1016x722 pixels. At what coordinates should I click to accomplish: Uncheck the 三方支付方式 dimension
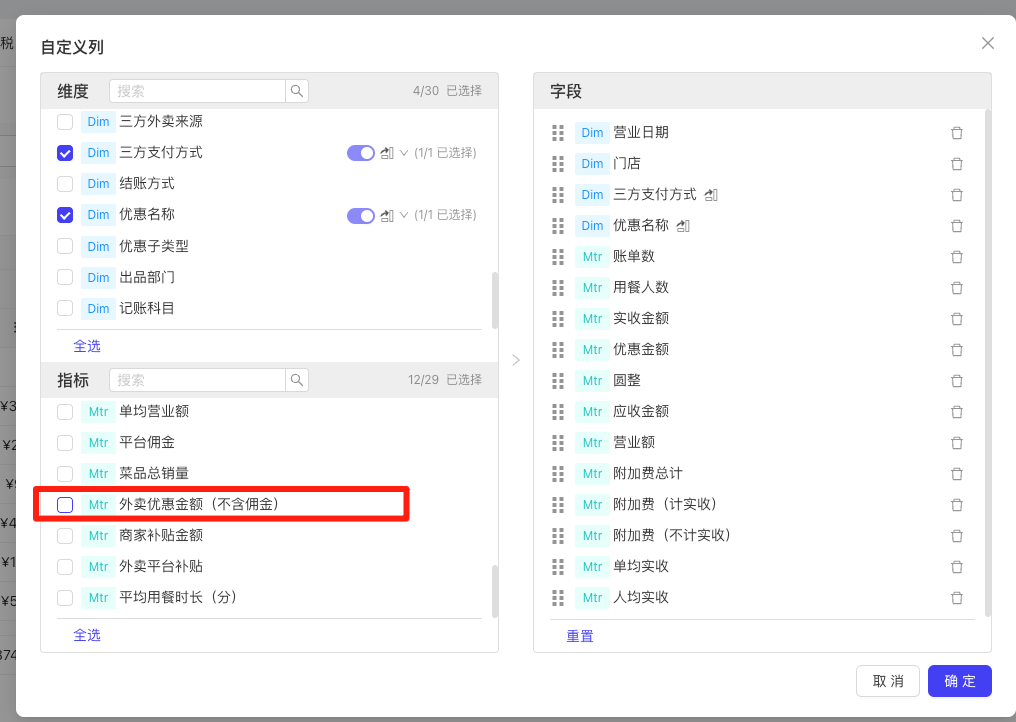pyautogui.click(x=65, y=153)
